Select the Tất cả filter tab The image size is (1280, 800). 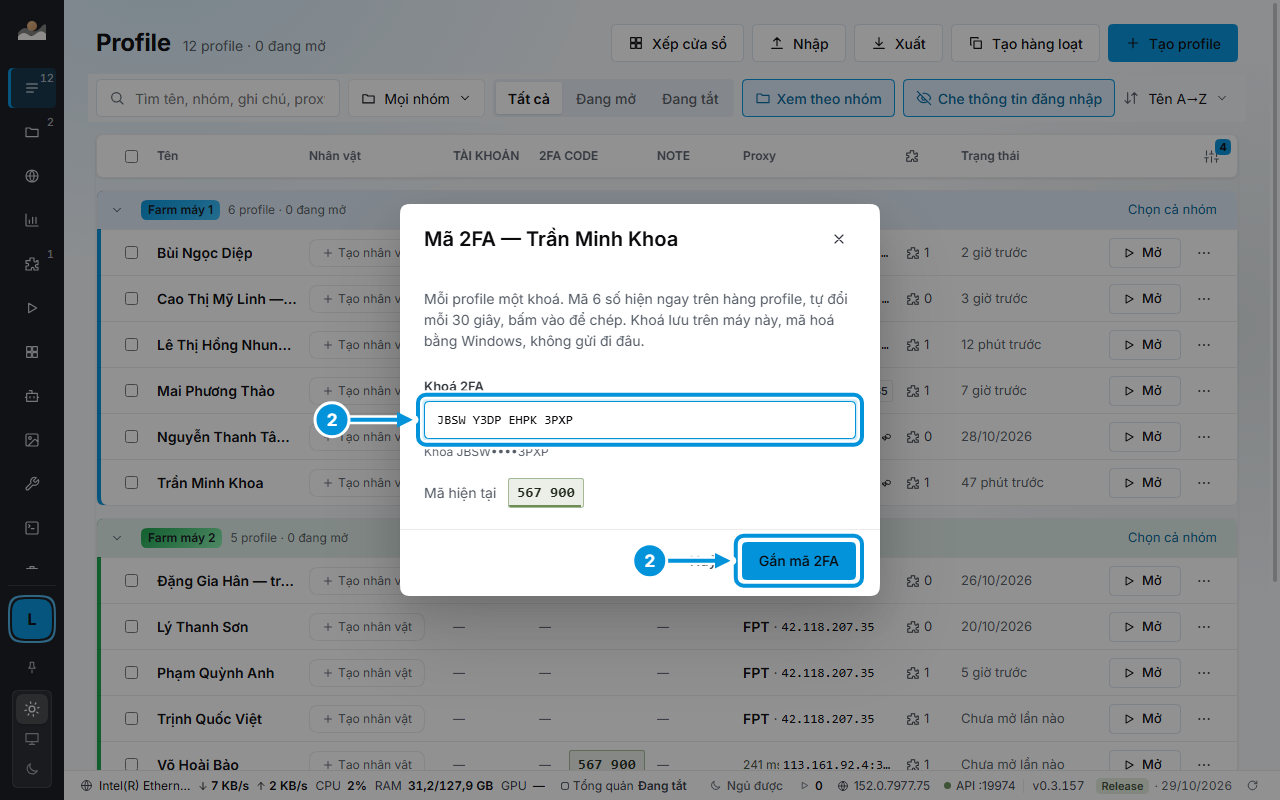click(x=529, y=99)
